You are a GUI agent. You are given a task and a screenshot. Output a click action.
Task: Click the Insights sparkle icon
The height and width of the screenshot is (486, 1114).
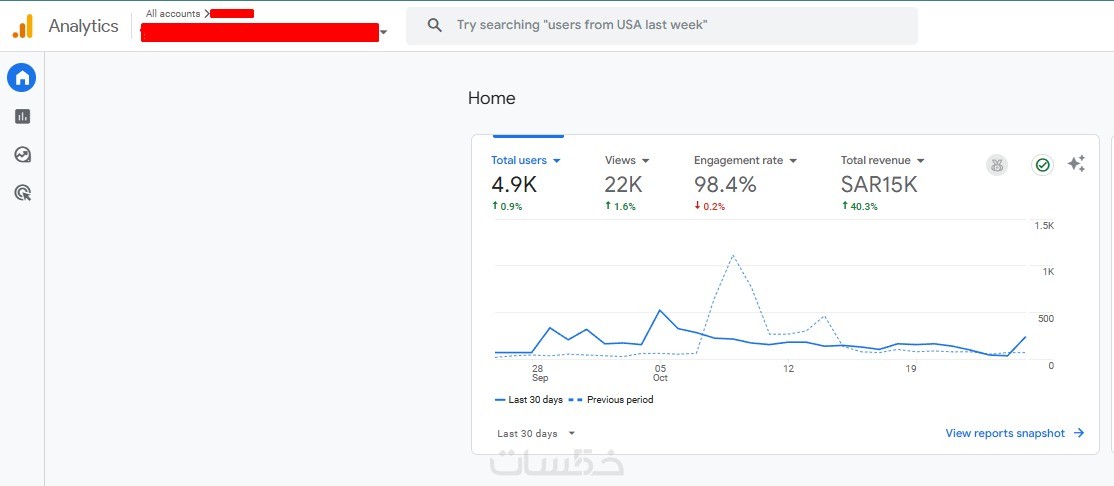click(1076, 164)
